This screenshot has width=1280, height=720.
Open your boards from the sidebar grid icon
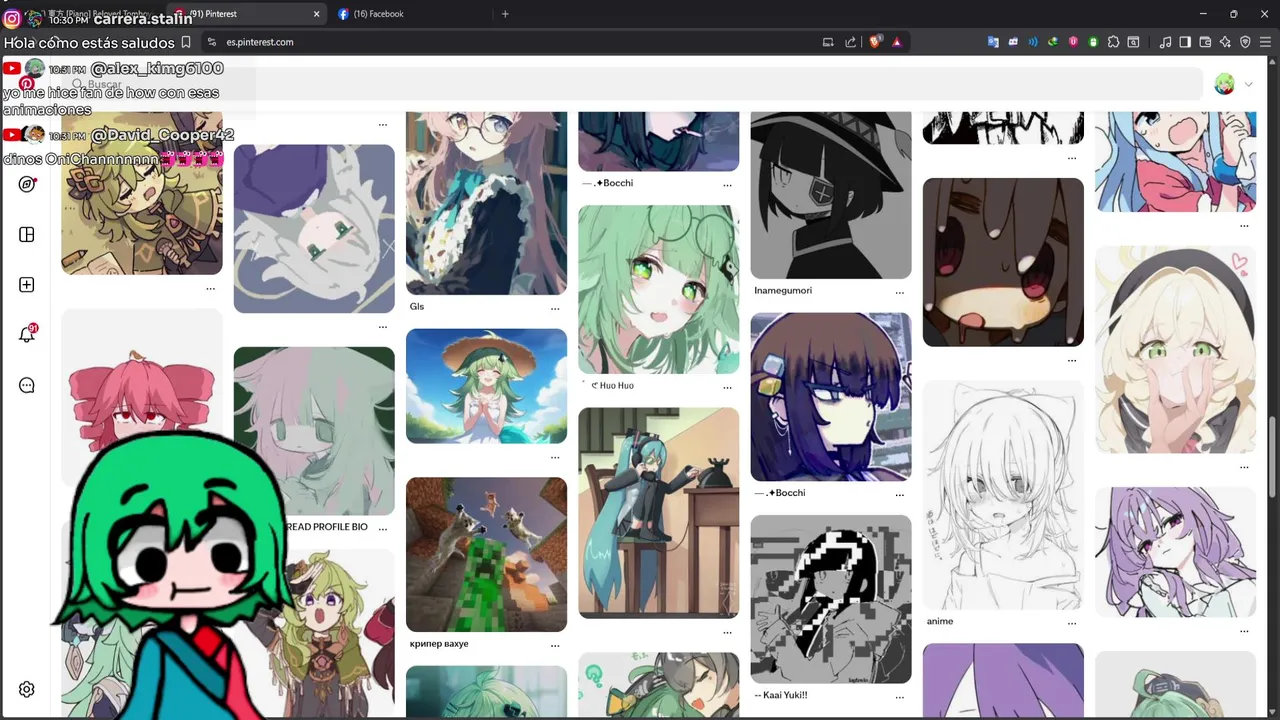[x=27, y=234]
